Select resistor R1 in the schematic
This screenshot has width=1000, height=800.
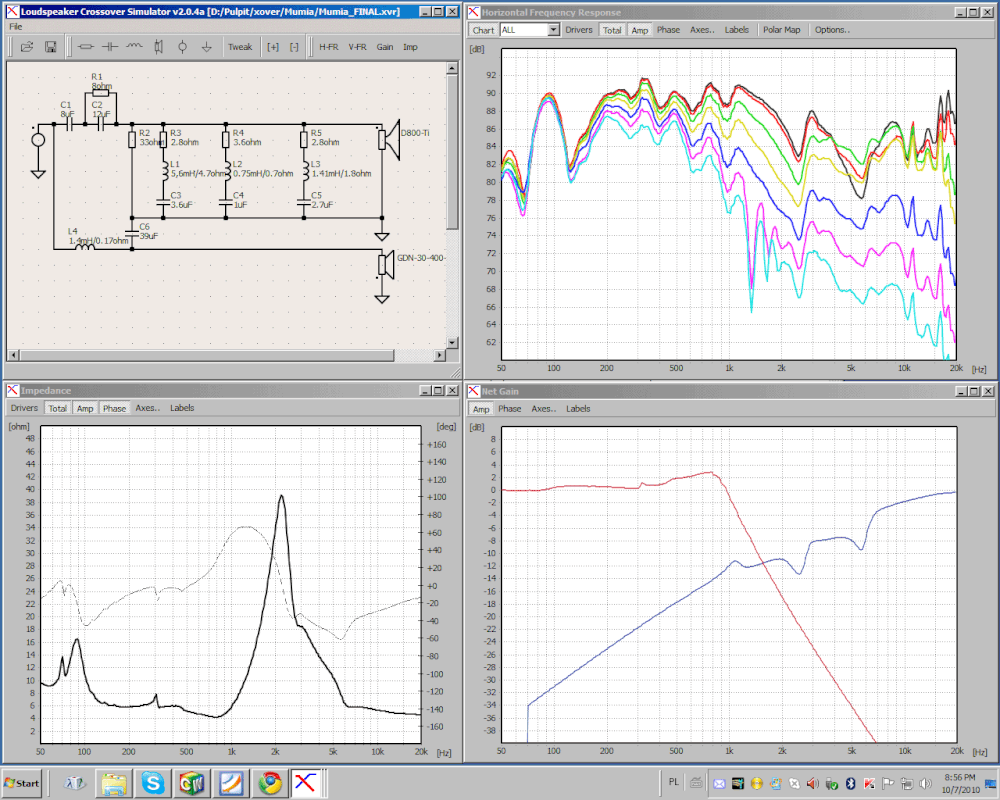pos(101,93)
